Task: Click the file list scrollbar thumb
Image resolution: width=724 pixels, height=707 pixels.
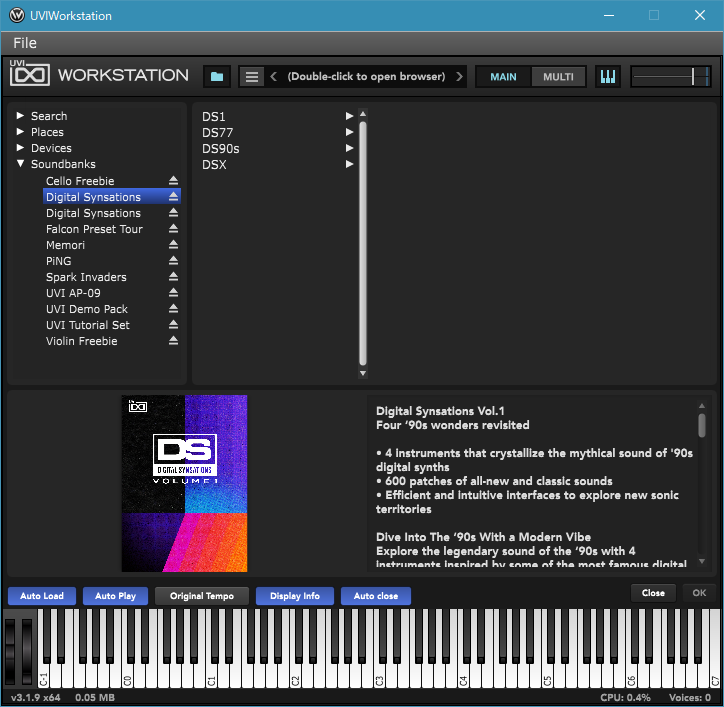Action: [363, 244]
